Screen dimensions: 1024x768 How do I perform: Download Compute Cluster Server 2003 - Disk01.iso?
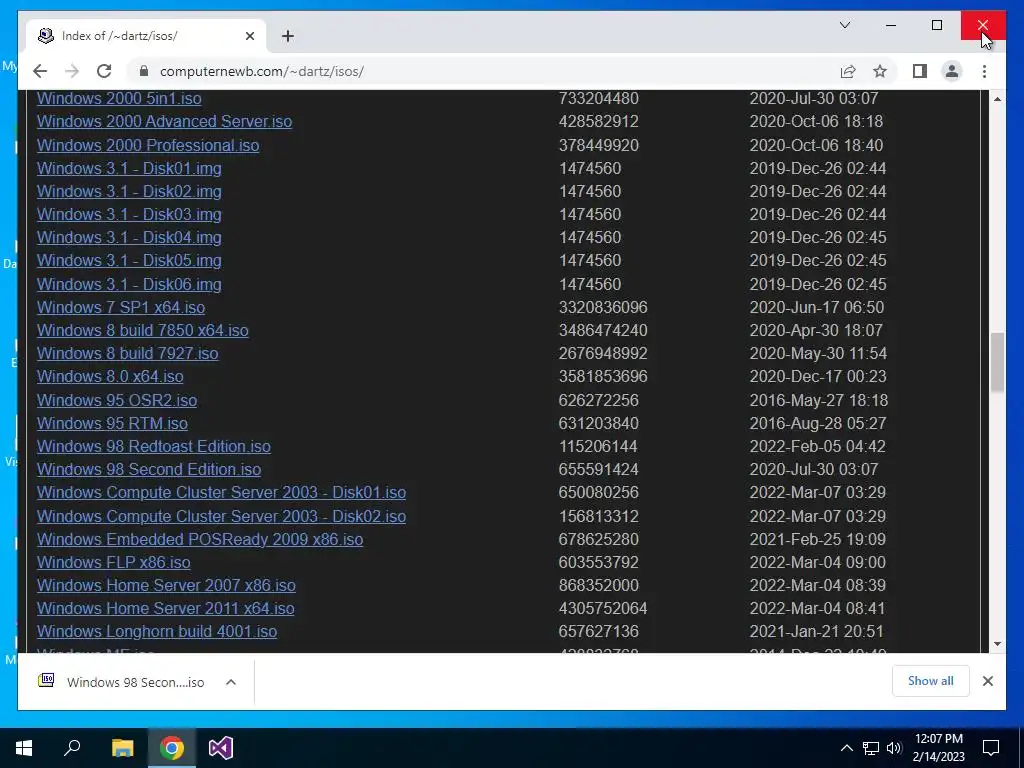click(221, 492)
